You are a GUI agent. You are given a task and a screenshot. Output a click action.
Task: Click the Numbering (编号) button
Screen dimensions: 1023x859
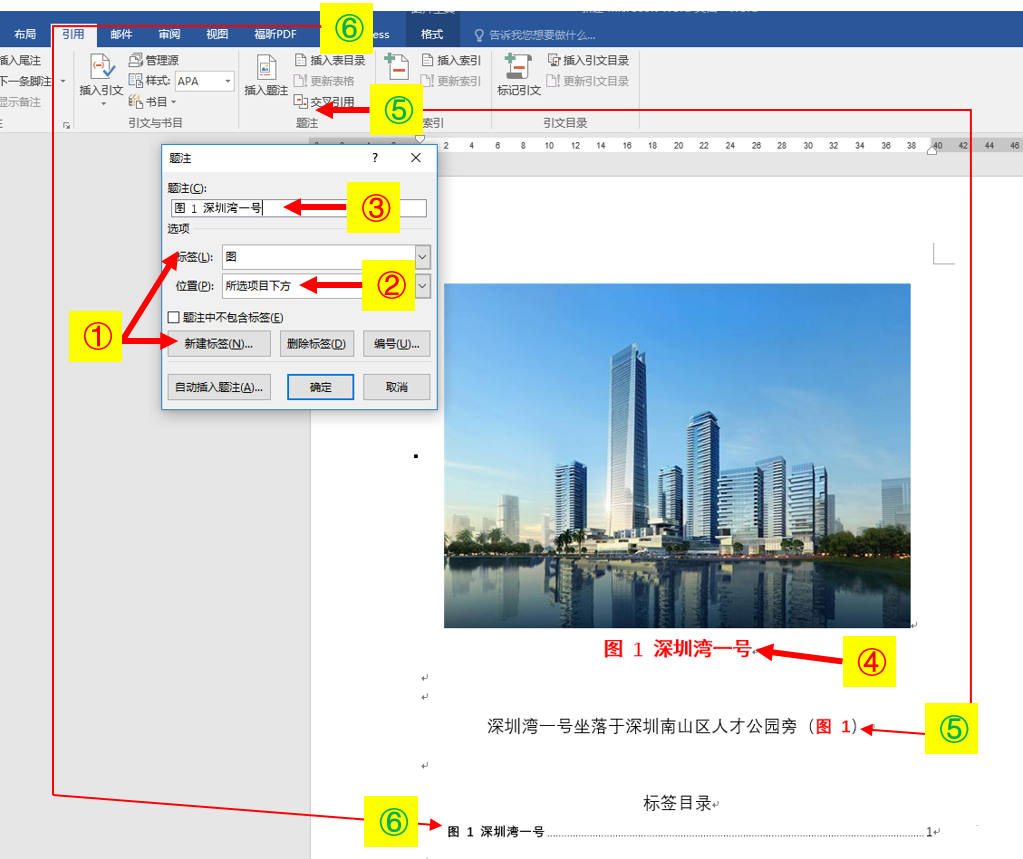pos(397,344)
